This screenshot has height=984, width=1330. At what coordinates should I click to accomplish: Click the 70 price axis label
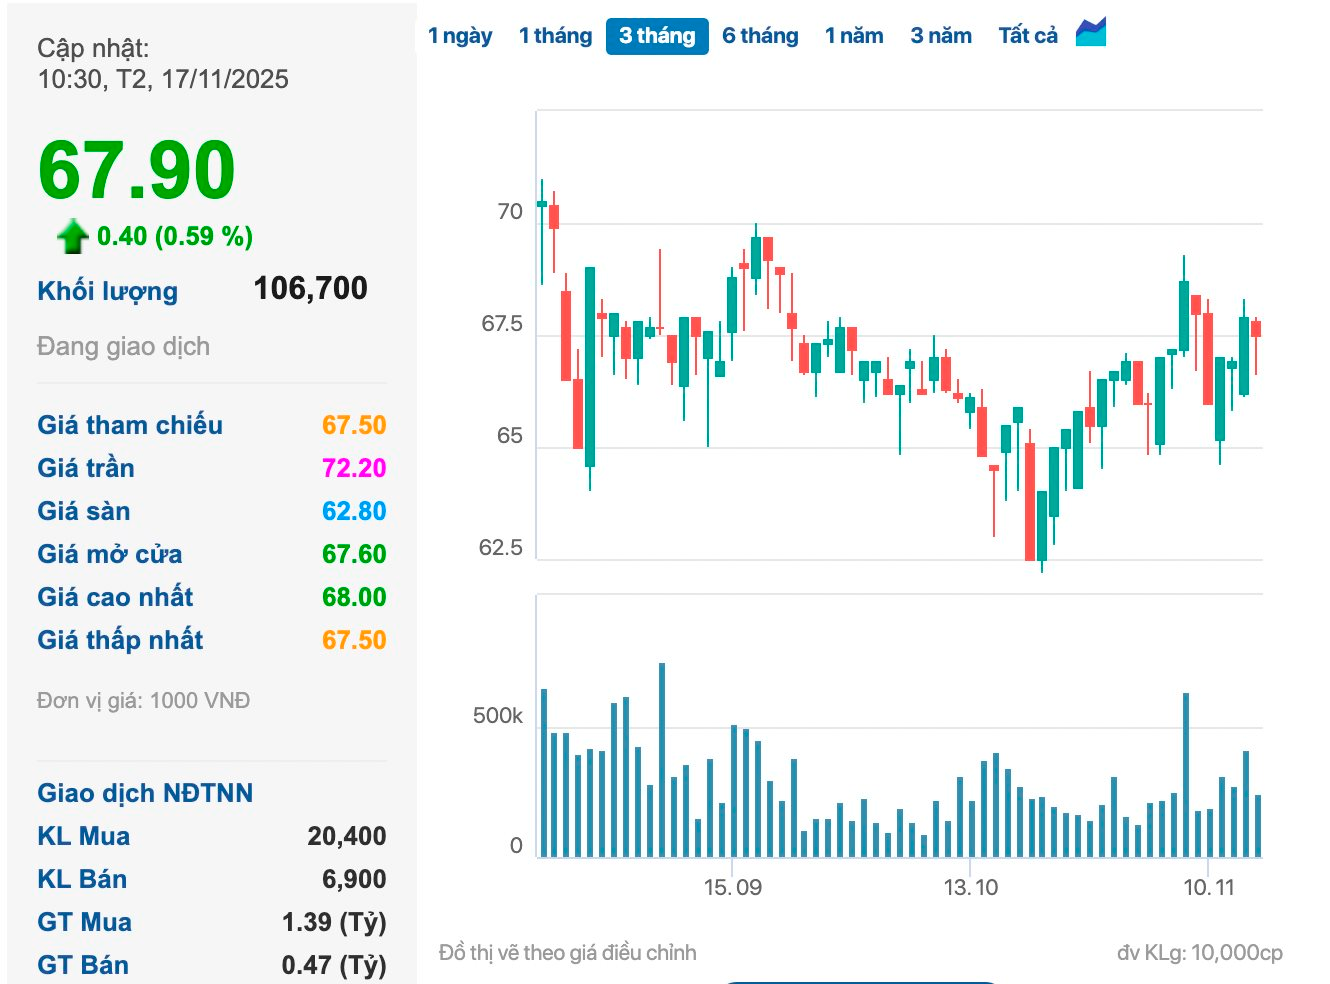pos(510,212)
